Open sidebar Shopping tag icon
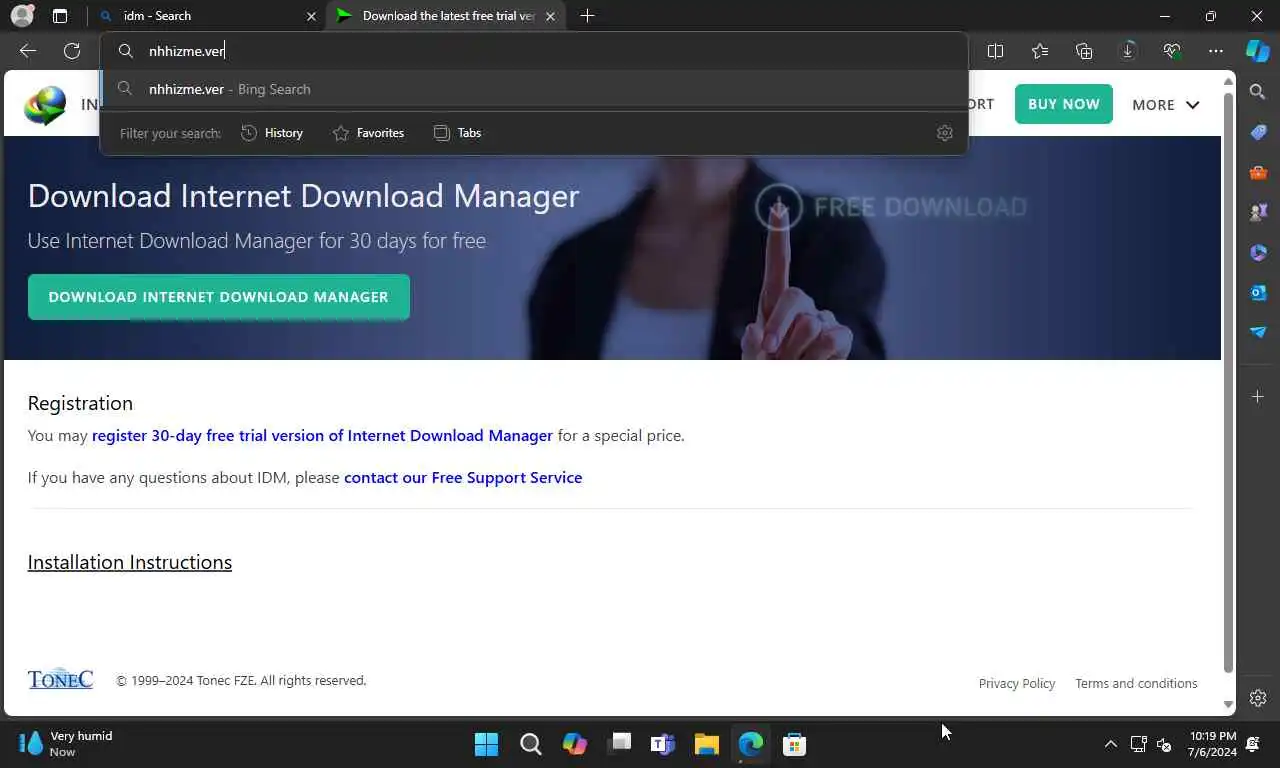The height and width of the screenshot is (768, 1280). click(1258, 132)
